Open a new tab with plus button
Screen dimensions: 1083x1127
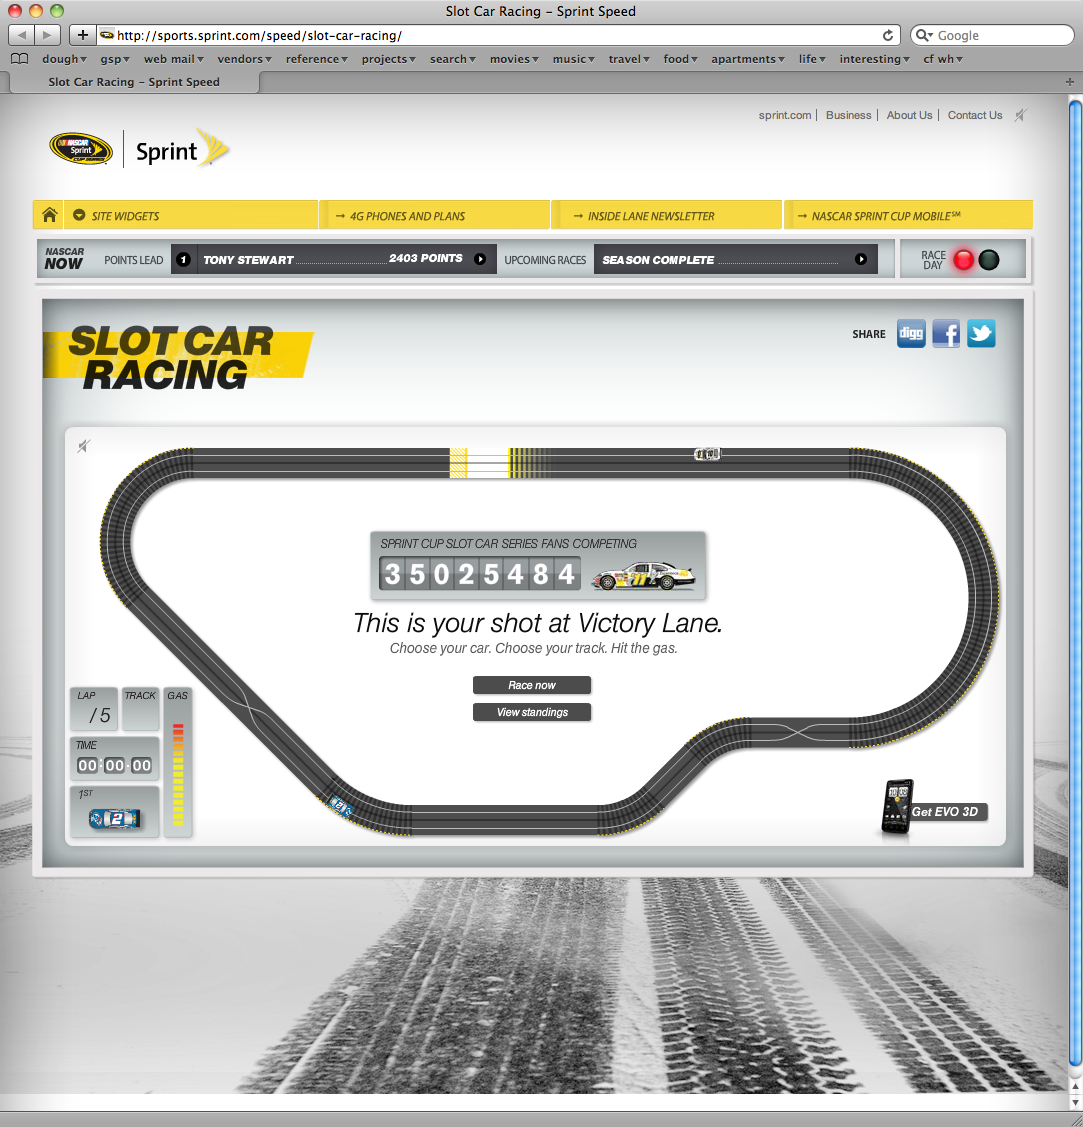click(1069, 82)
